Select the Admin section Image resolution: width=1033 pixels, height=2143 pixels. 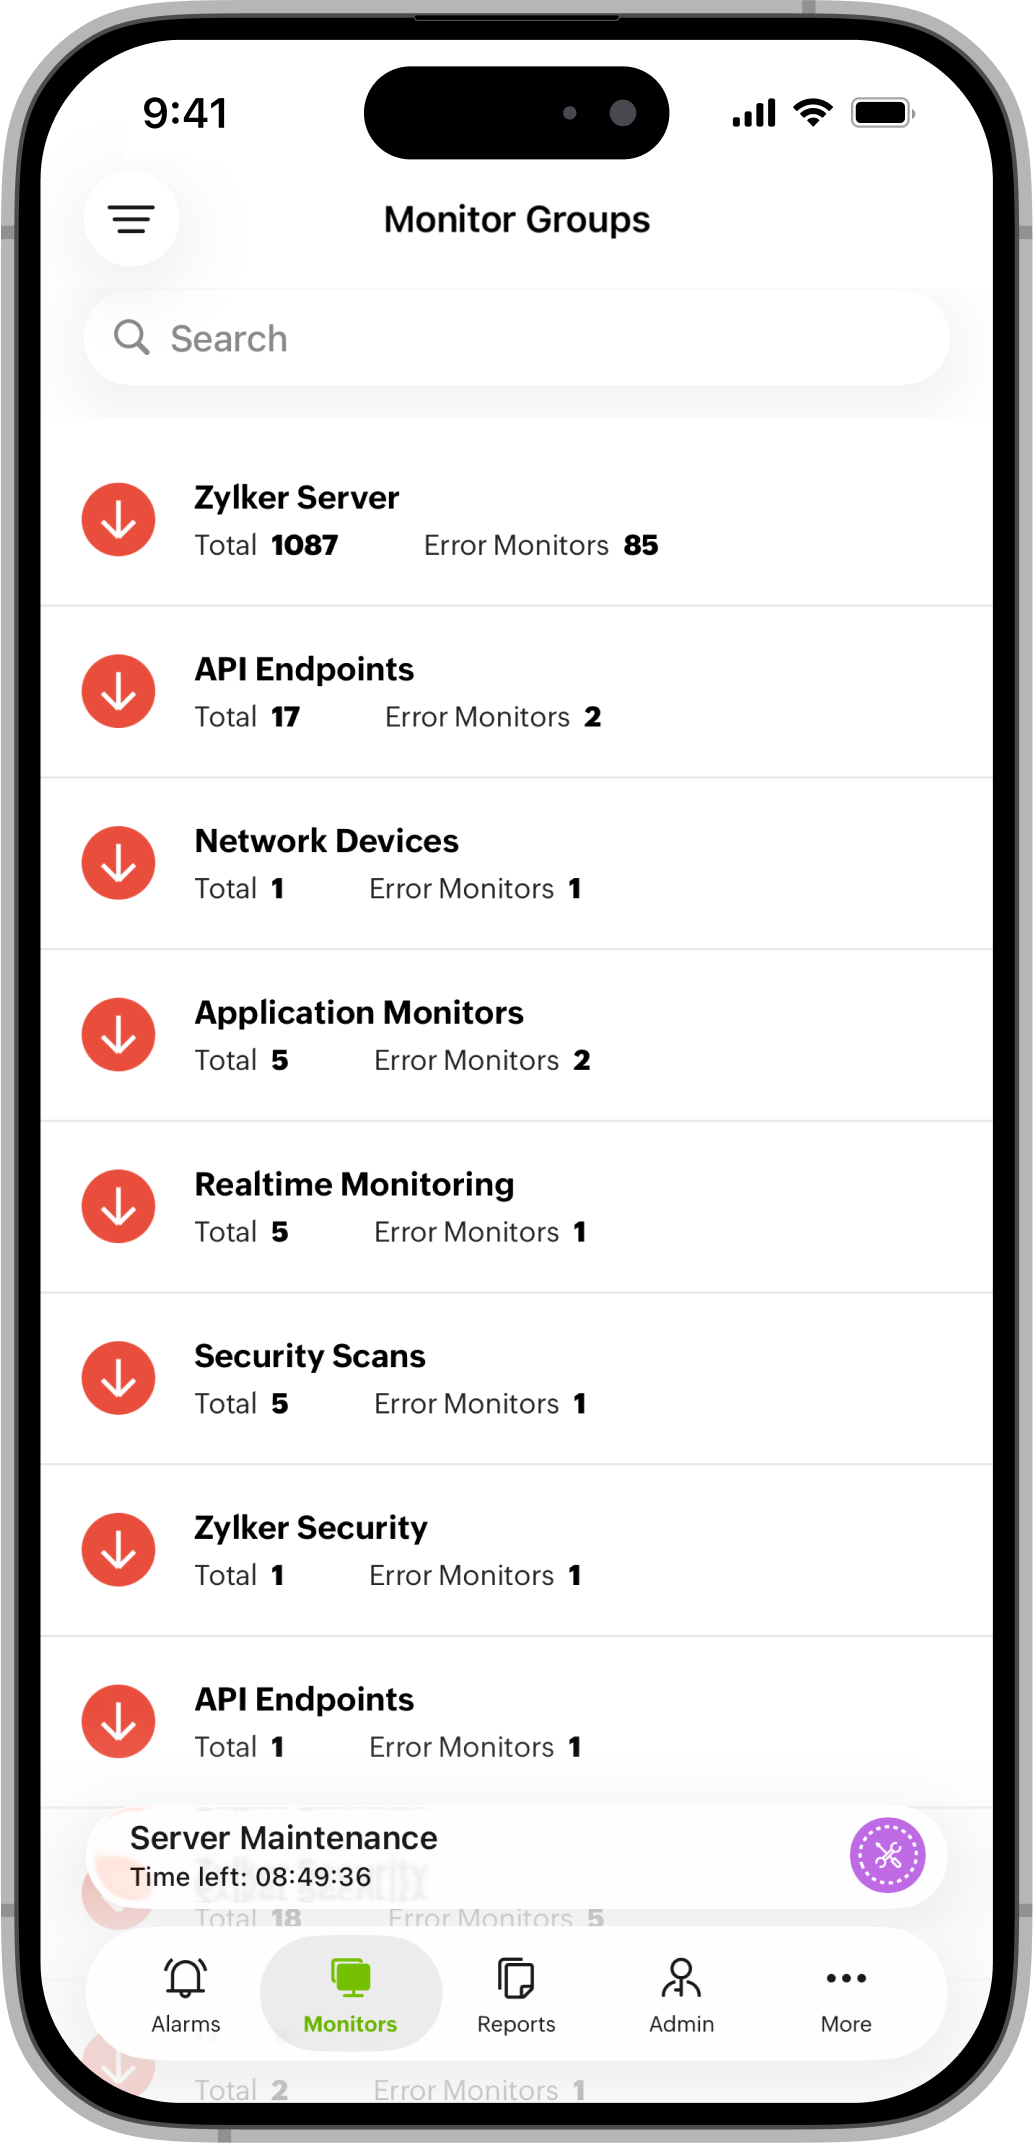click(681, 1995)
